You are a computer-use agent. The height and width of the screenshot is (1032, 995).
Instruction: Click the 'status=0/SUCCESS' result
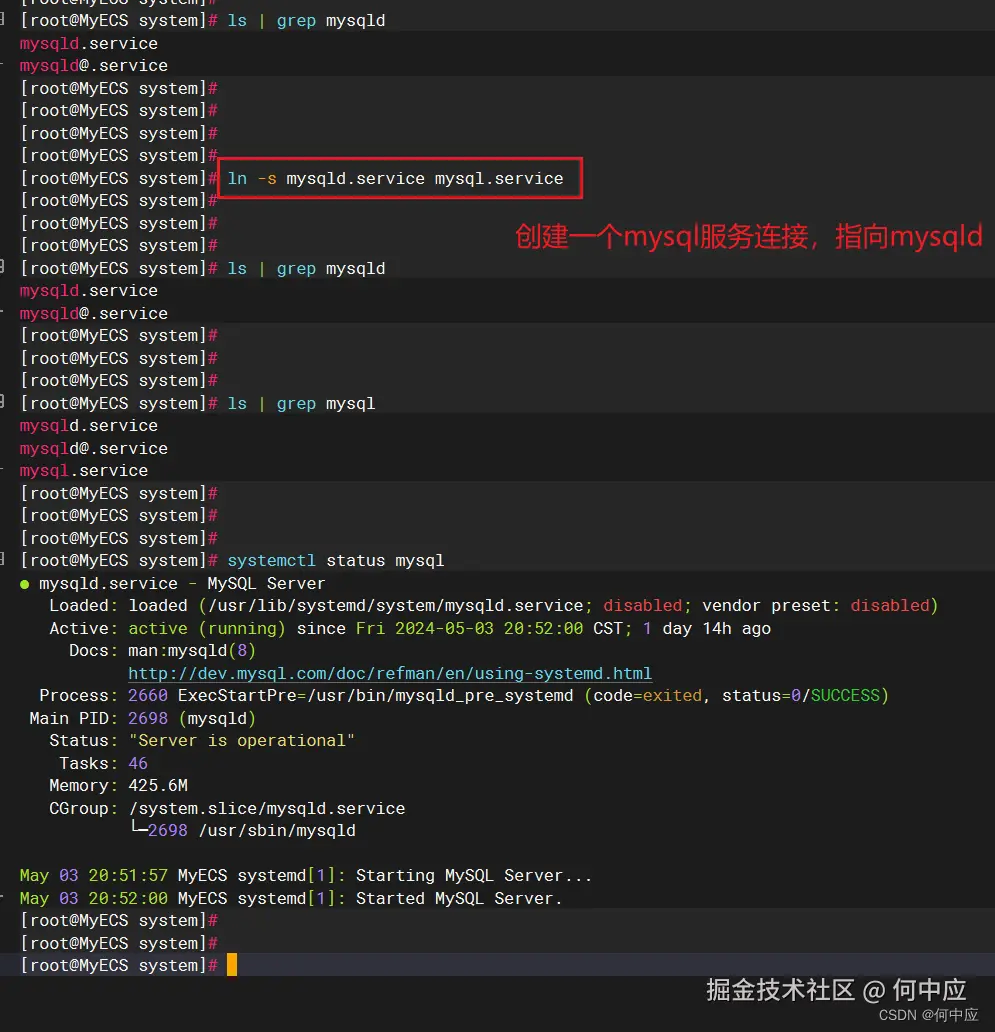pos(801,696)
